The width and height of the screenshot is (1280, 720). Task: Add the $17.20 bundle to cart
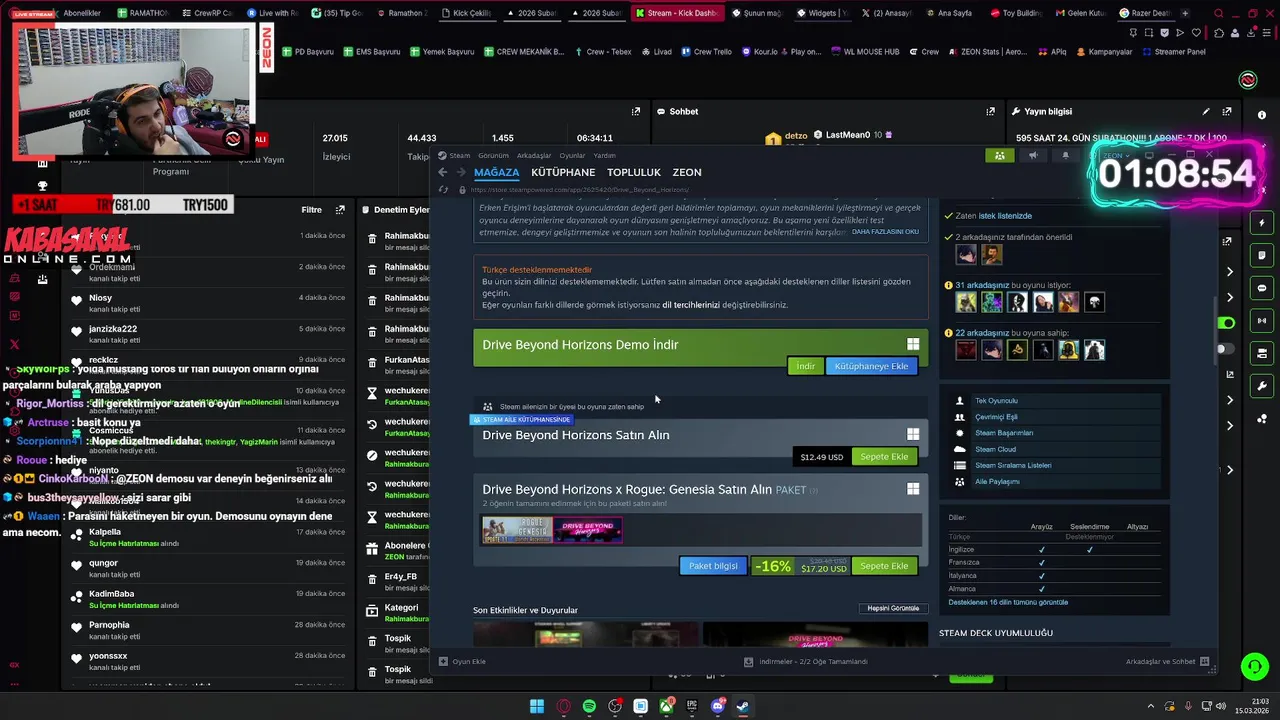click(x=884, y=566)
